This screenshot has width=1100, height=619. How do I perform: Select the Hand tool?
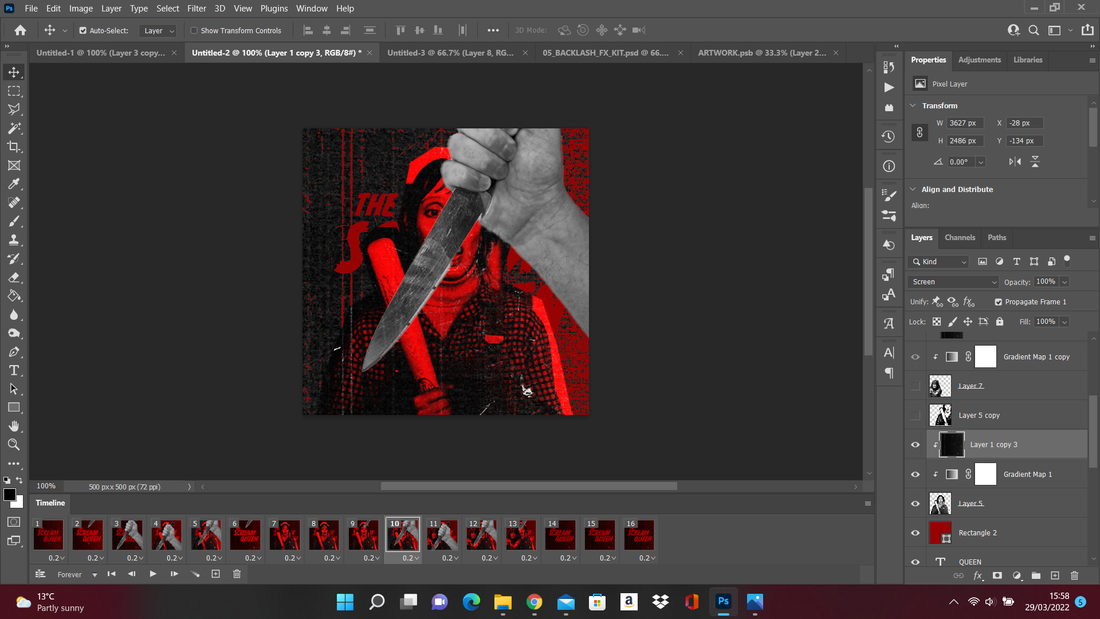(14, 426)
